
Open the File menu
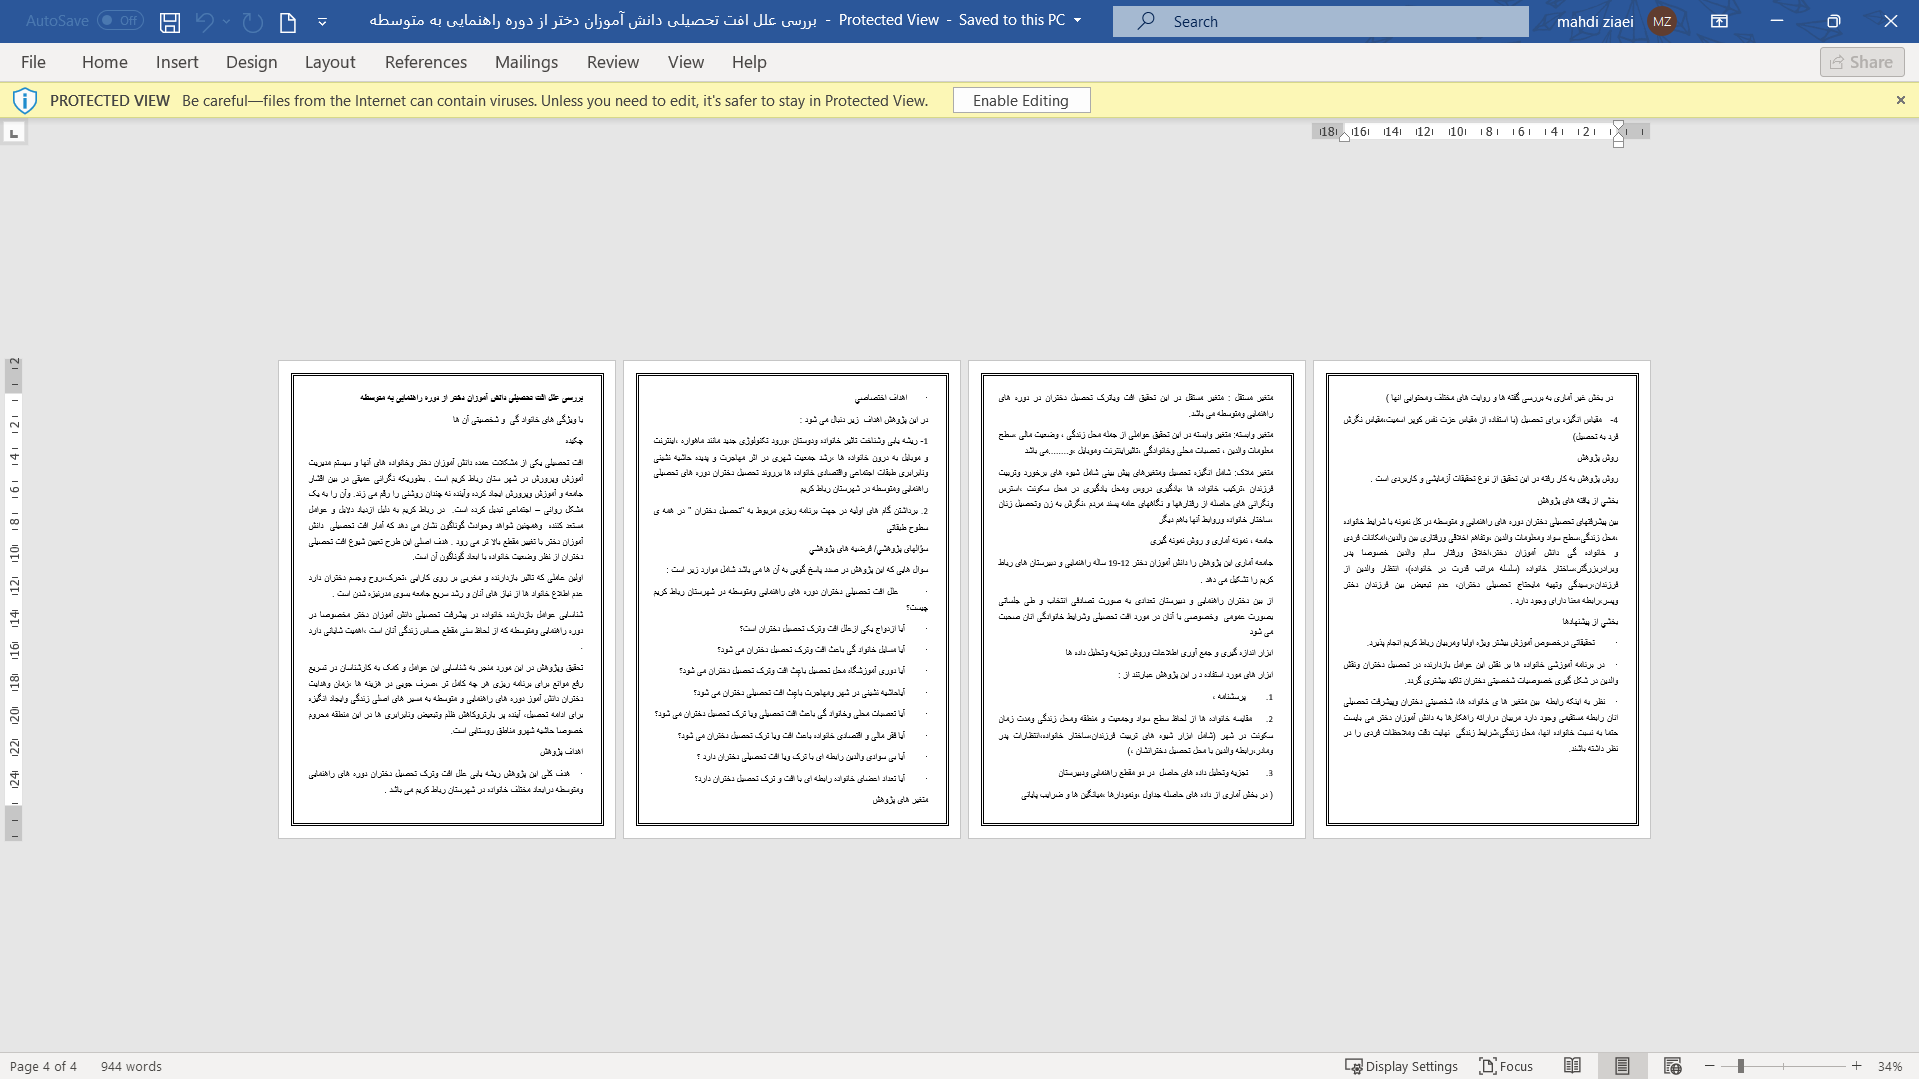click(33, 62)
